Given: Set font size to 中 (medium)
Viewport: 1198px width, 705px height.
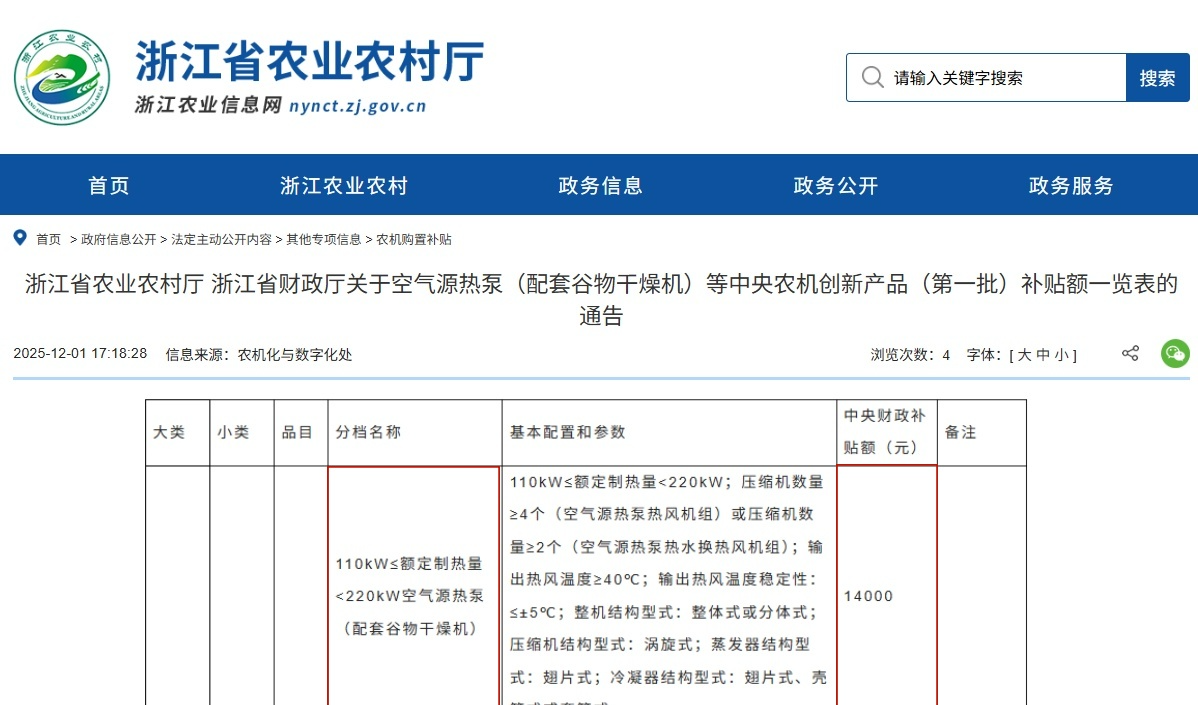Looking at the screenshot, I should coord(1042,355).
